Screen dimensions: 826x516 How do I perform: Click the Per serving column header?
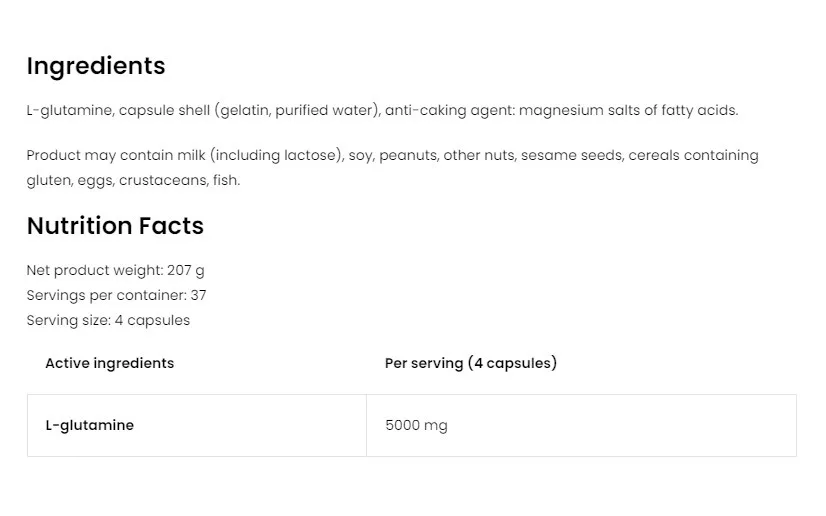tap(471, 363)
